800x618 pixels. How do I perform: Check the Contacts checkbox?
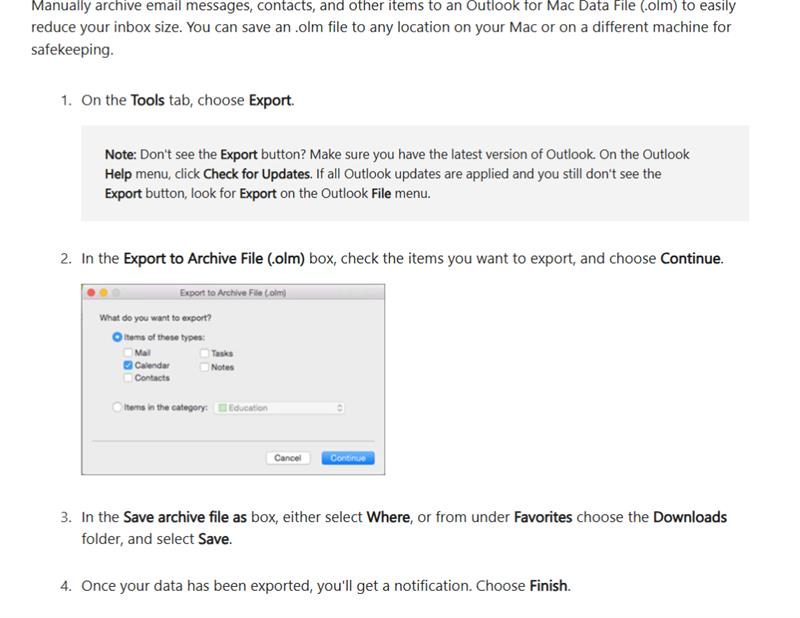pyautogui.click(x=128, y=378)
